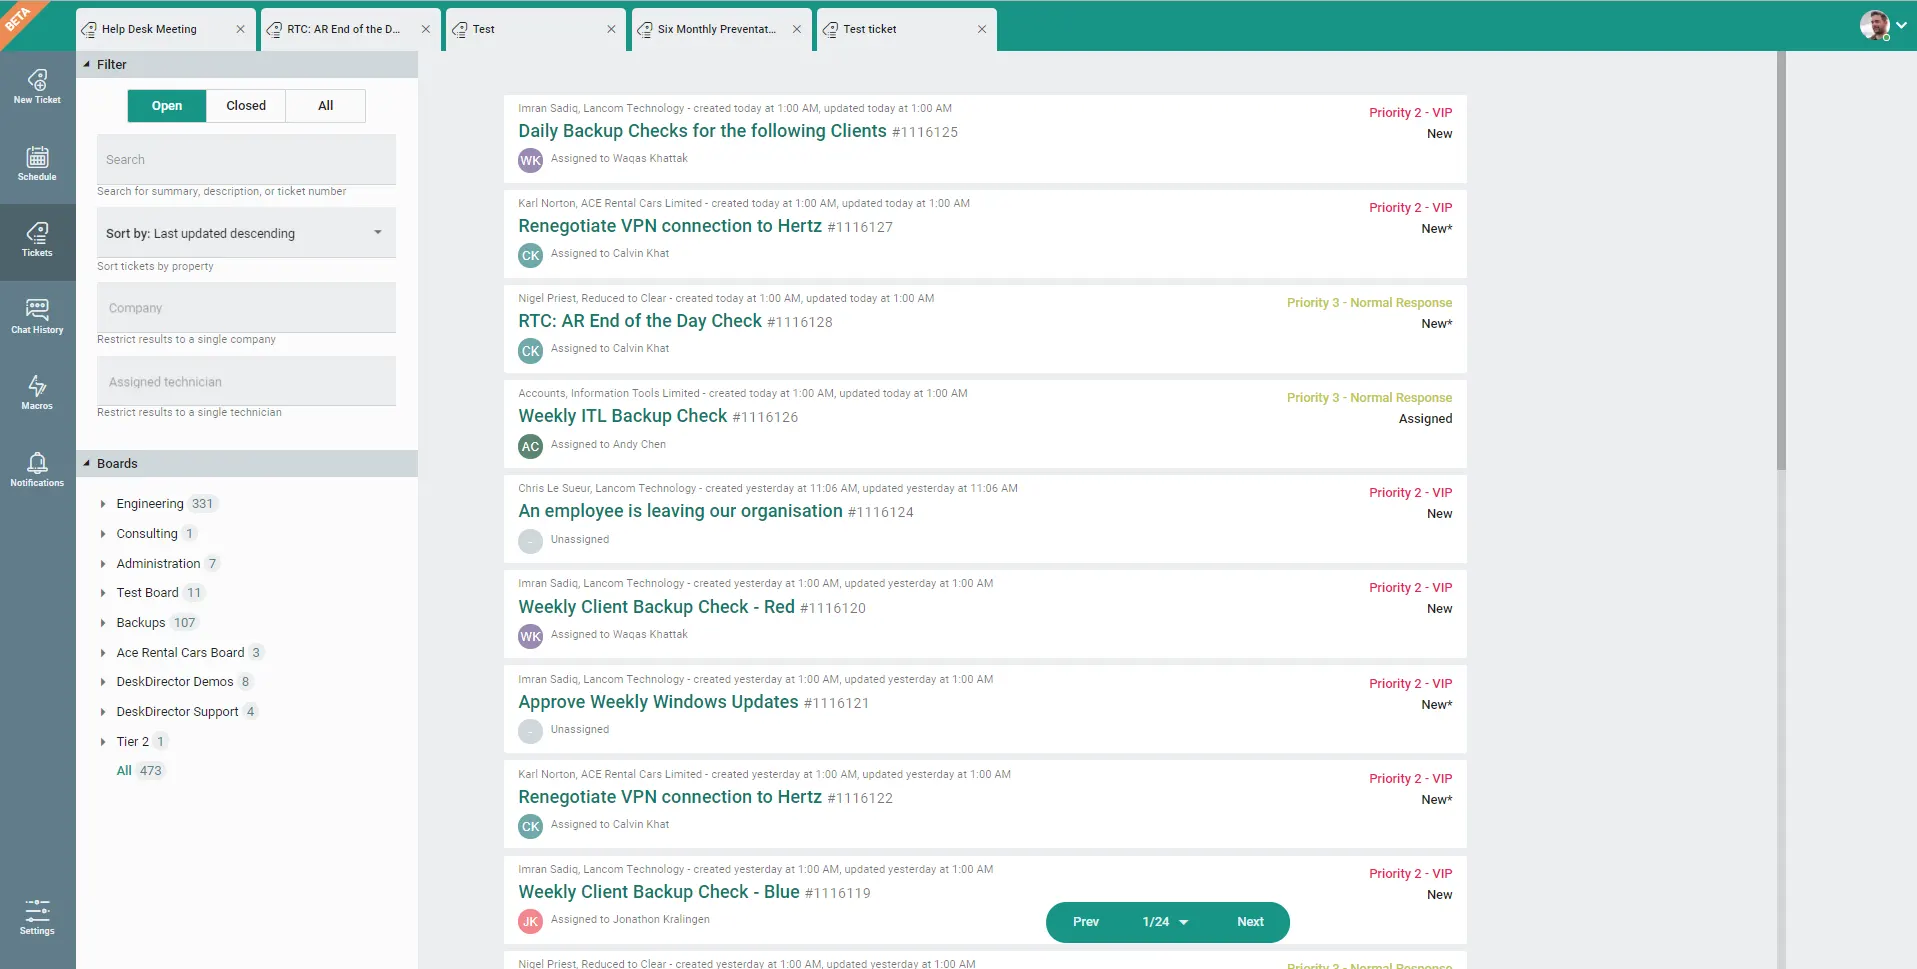Click CK avatar on RTC: AR End ticket

coord(530,350)
